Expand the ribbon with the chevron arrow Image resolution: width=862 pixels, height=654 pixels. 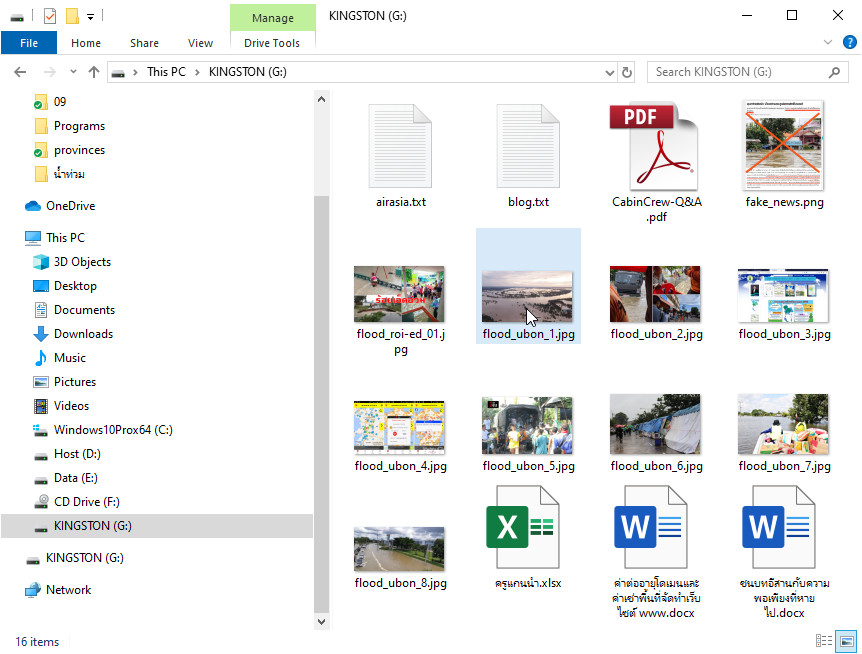(x=830, y=42)
